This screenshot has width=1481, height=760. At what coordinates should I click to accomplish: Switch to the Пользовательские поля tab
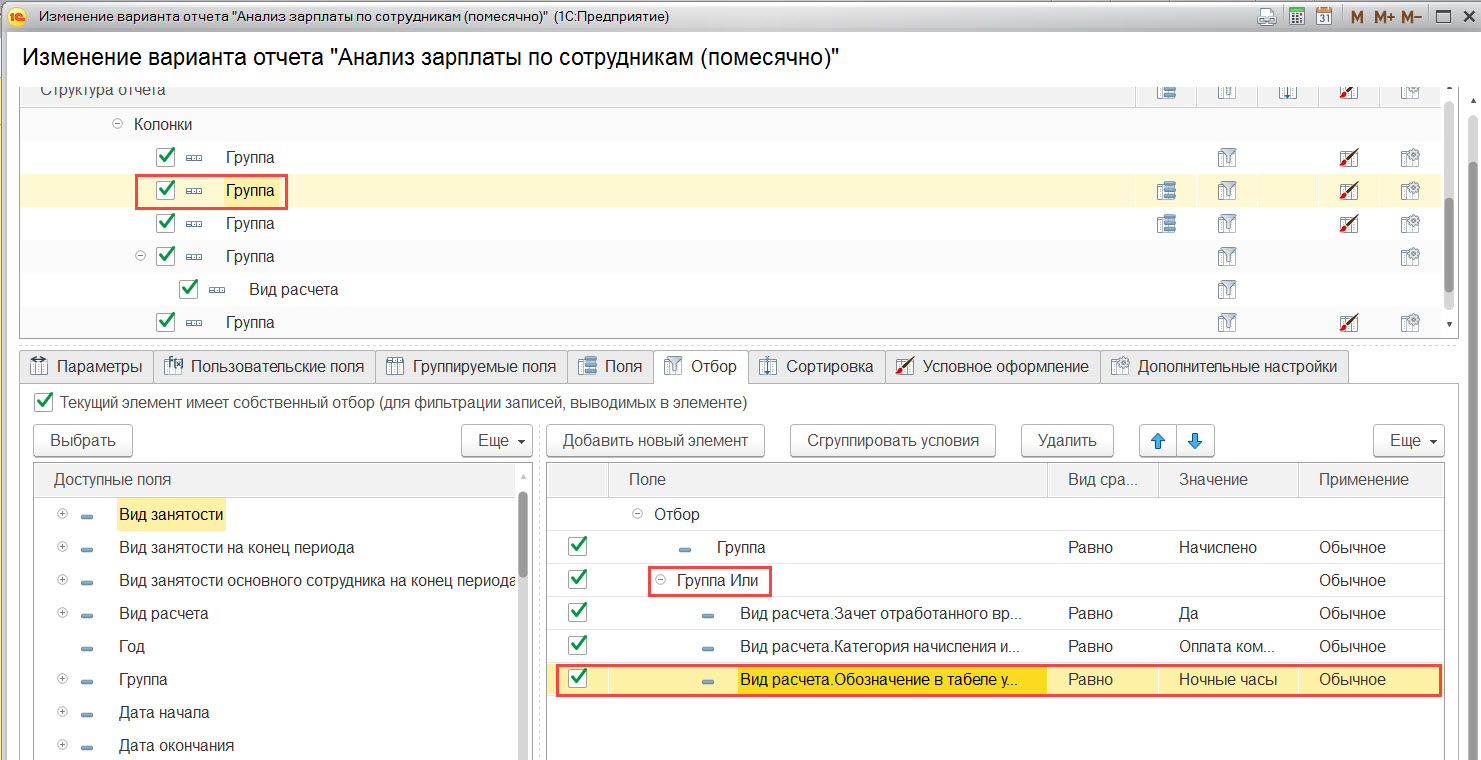click(264, 366)
